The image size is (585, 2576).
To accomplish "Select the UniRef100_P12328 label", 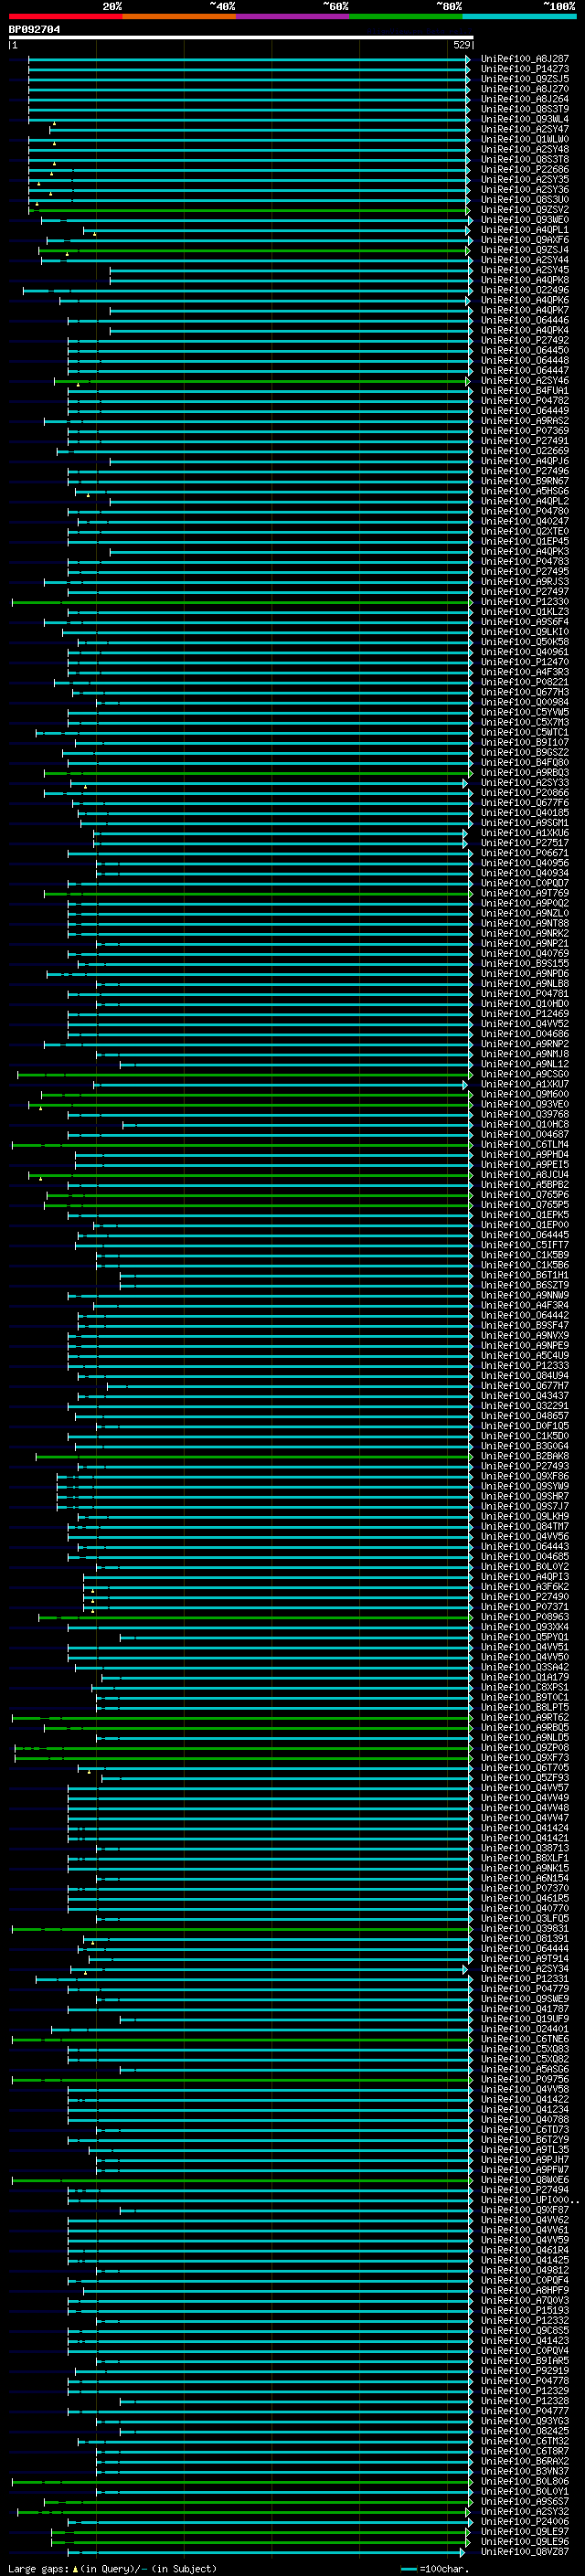I will pyautogui.click(x=525, y=2401).
